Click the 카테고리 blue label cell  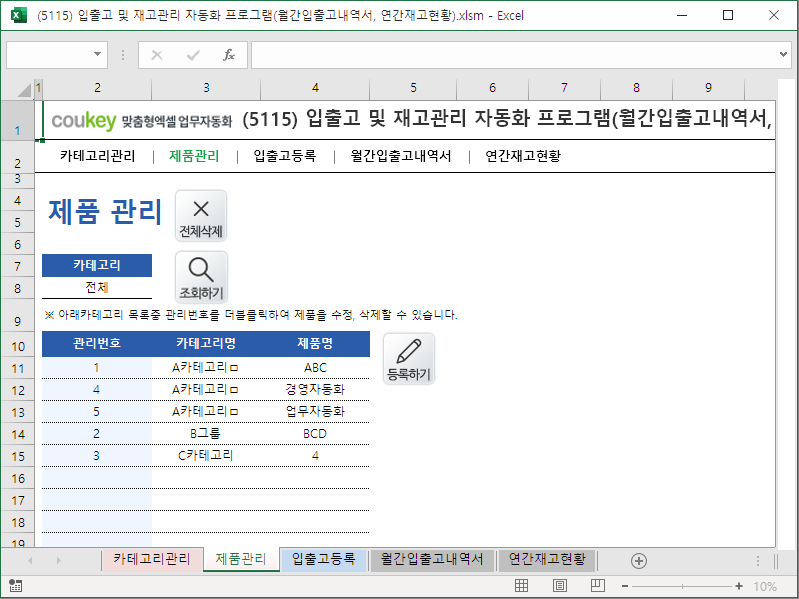(97, 265)
